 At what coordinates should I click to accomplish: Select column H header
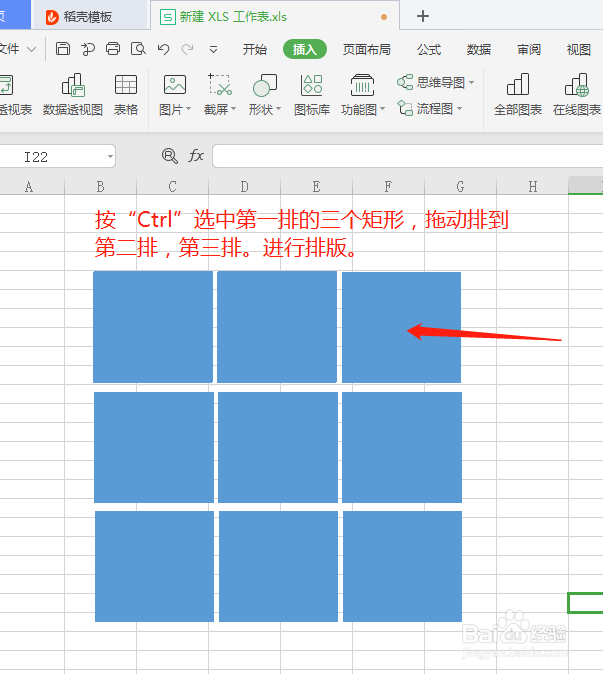pos(533,187)
